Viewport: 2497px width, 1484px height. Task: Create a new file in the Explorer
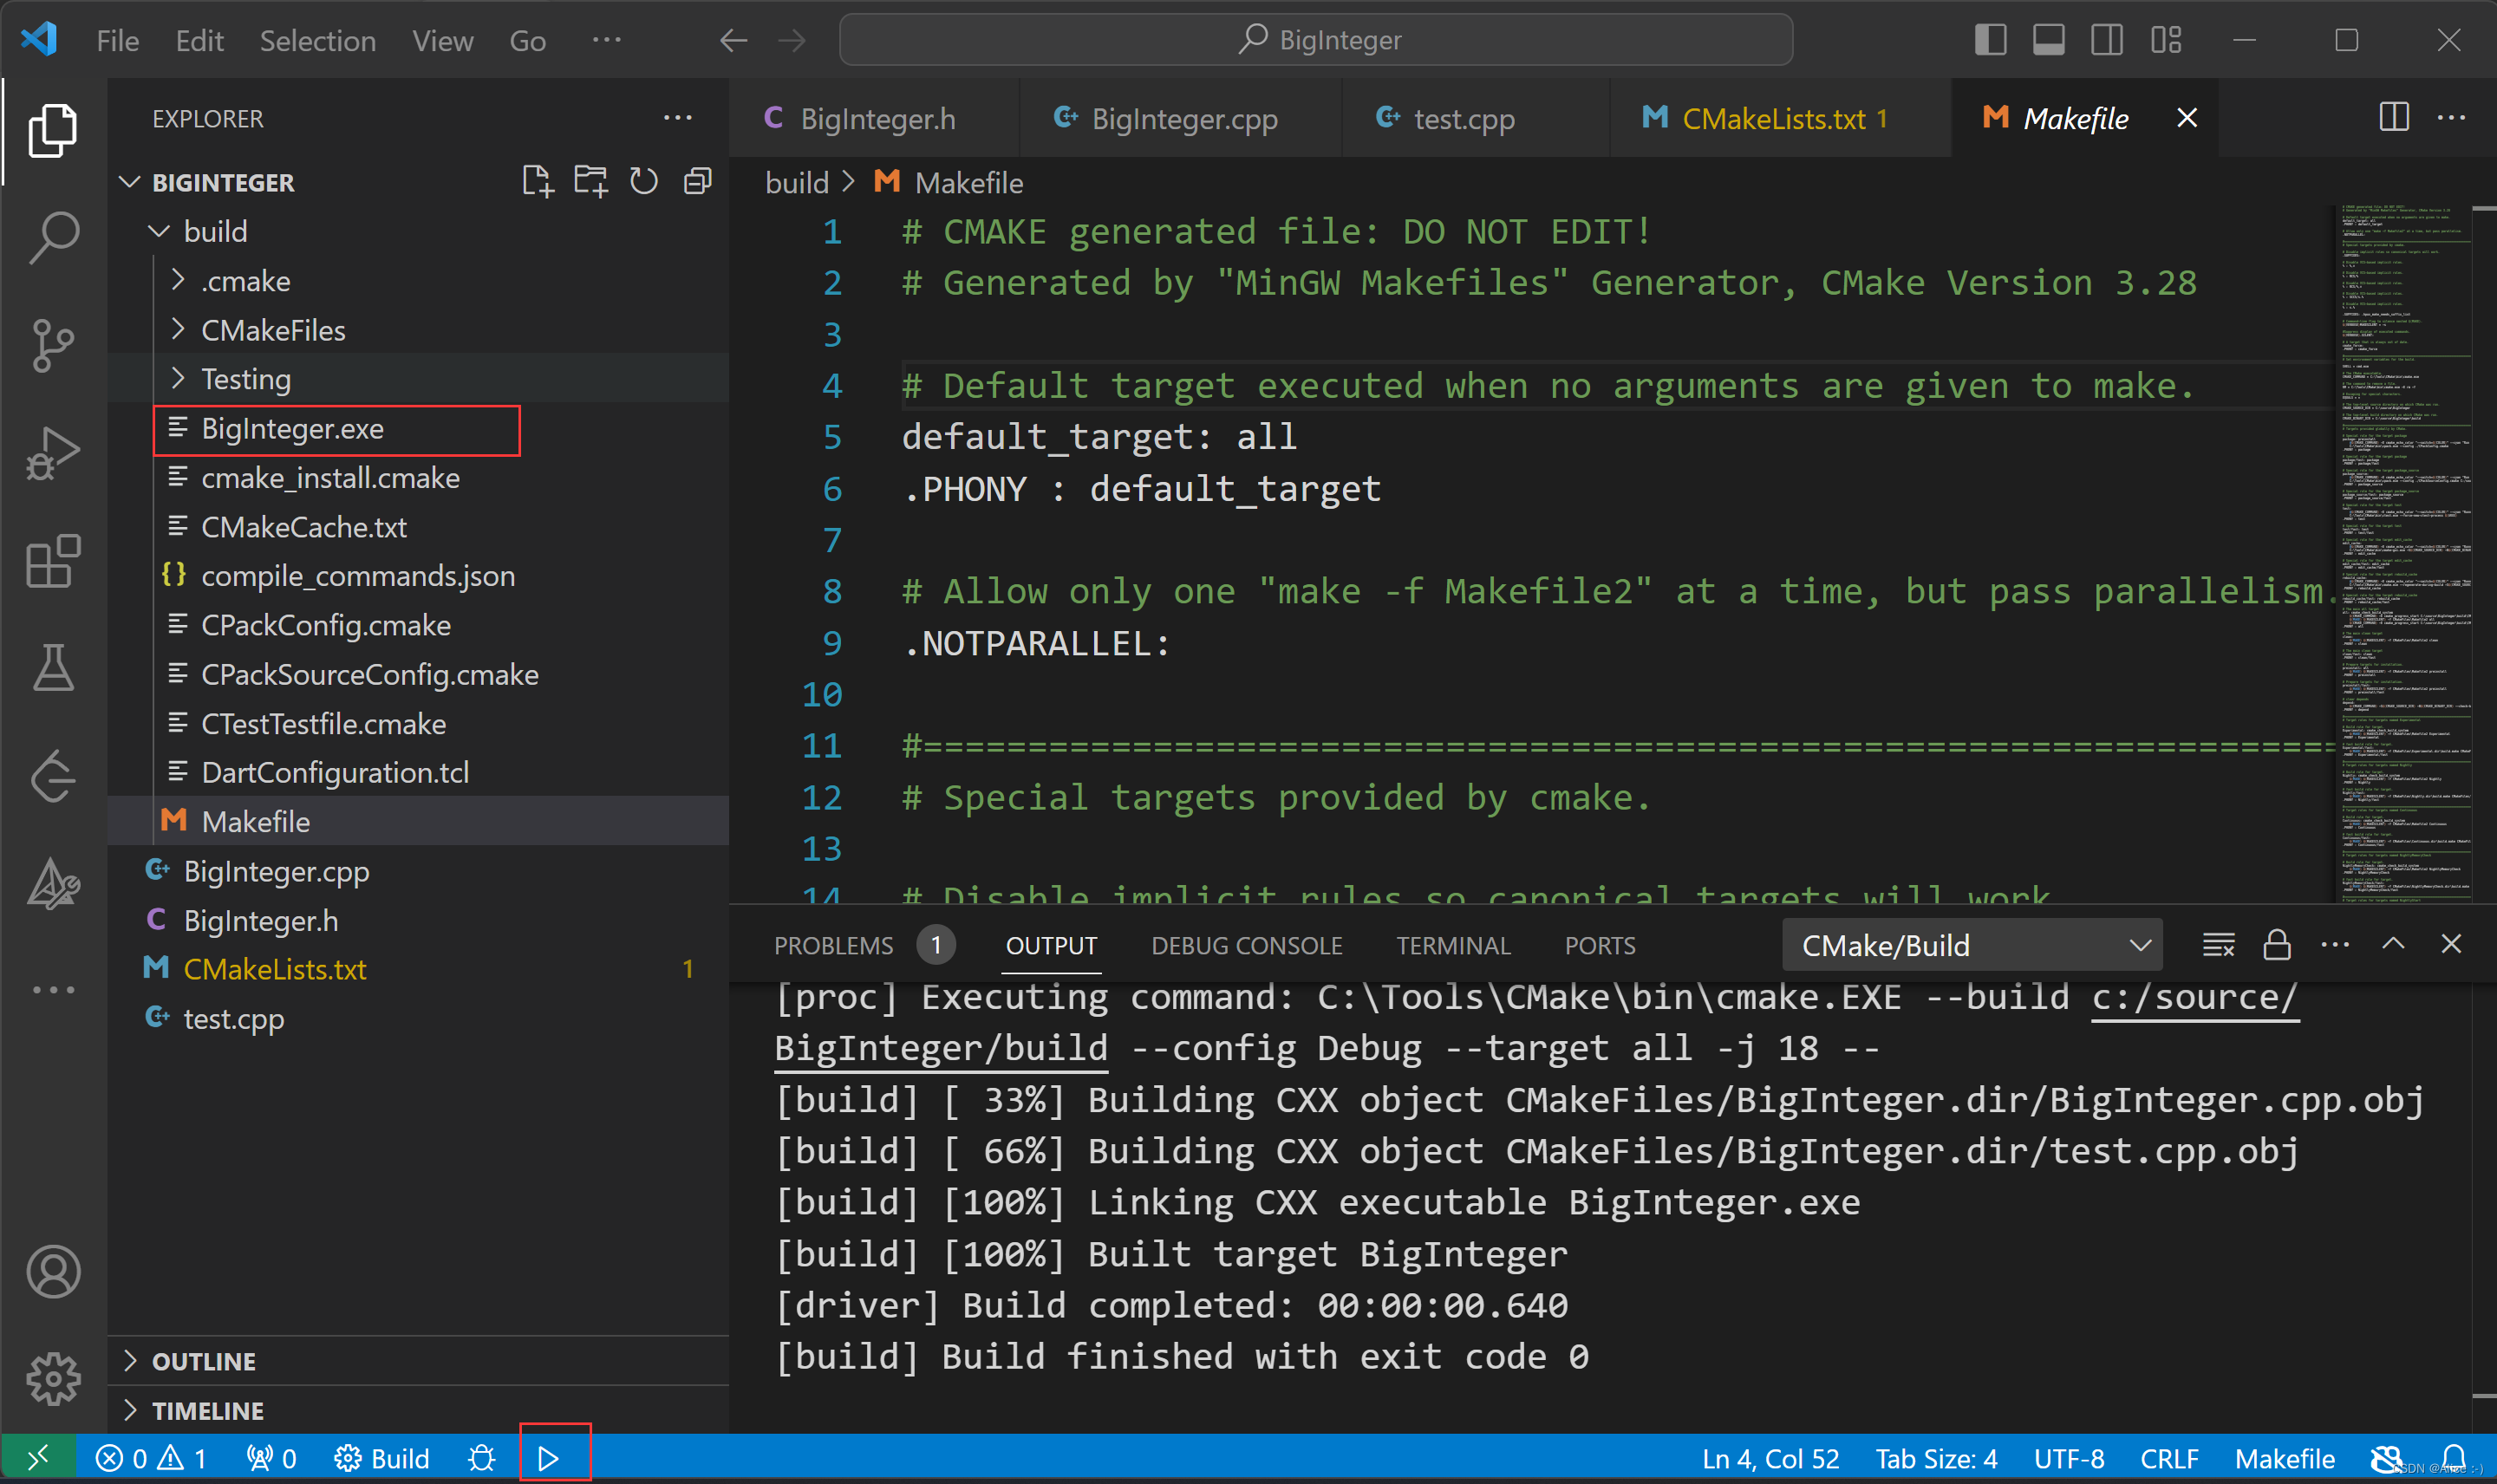point(538,181)
